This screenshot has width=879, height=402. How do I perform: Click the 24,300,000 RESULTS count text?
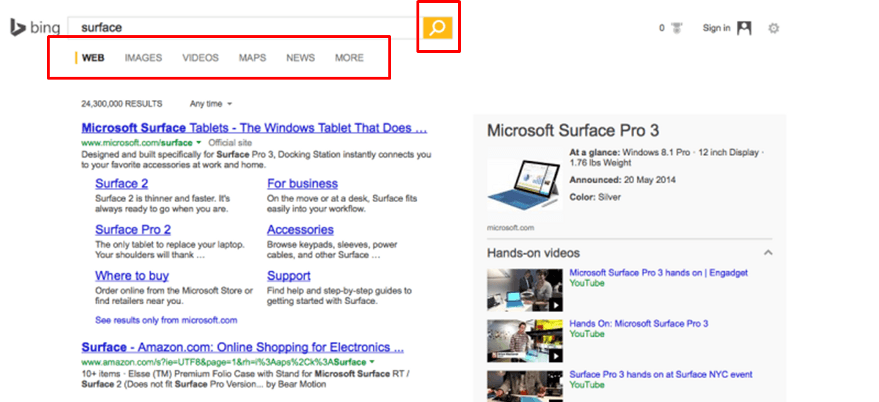(x=122, y=104)
